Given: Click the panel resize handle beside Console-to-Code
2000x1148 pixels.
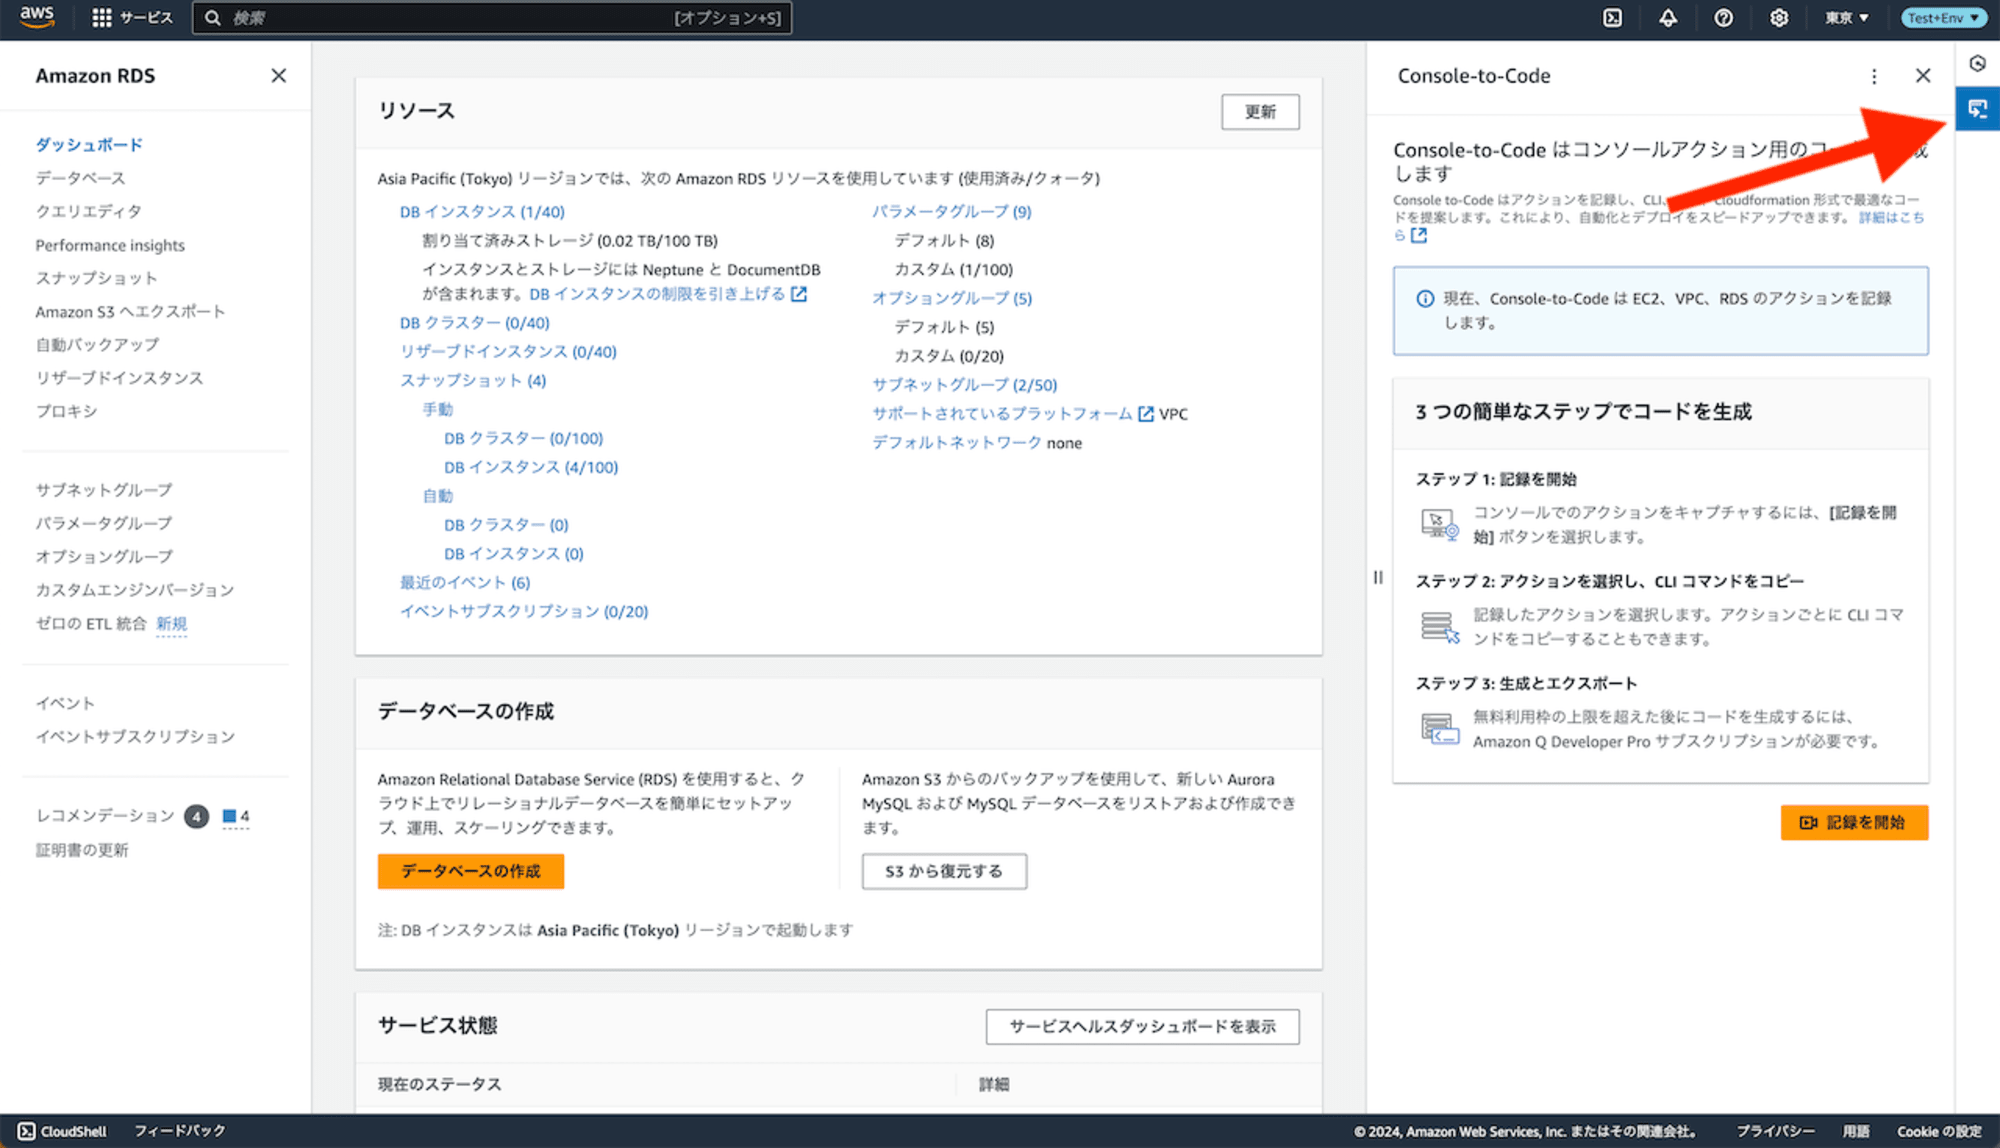Looking at the screenshot, I should [1378, 577].
